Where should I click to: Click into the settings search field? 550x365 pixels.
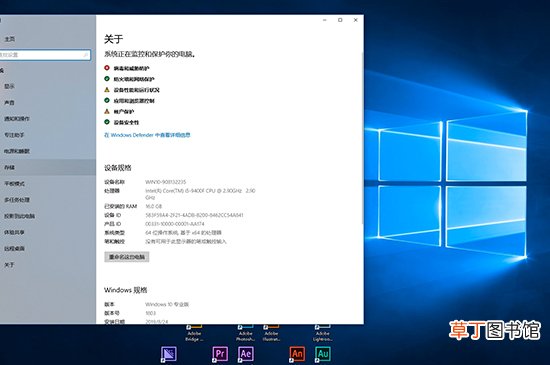45,55
